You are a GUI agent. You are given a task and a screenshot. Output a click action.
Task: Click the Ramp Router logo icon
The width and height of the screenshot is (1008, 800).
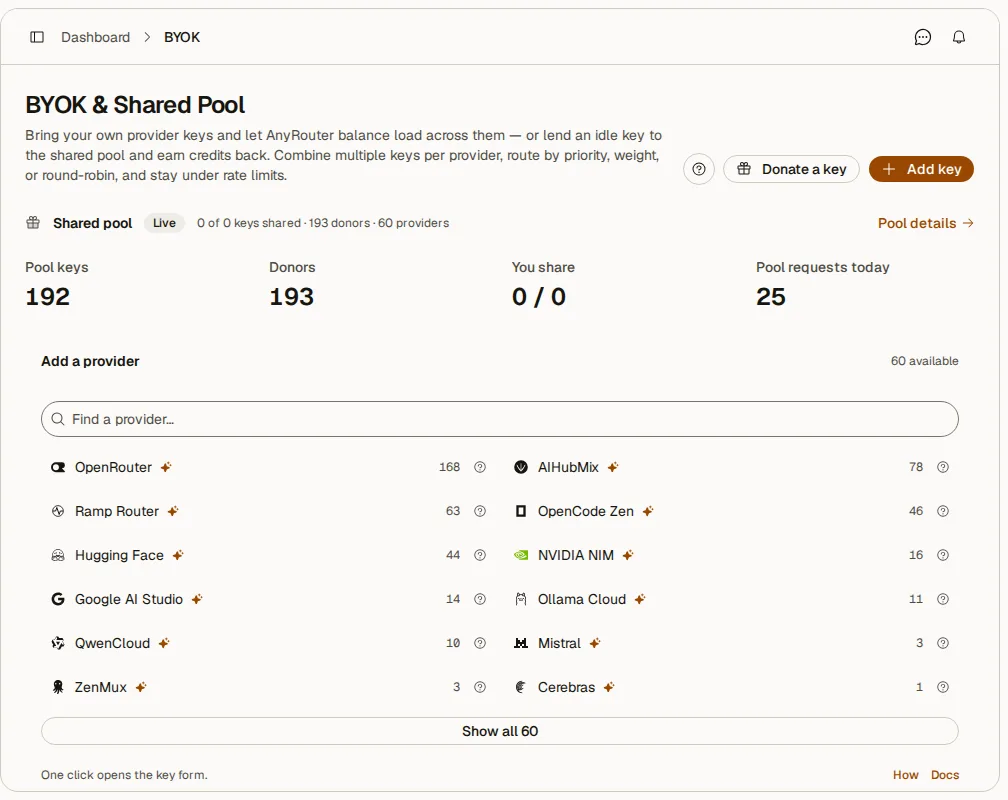click(x=58, y=511)
